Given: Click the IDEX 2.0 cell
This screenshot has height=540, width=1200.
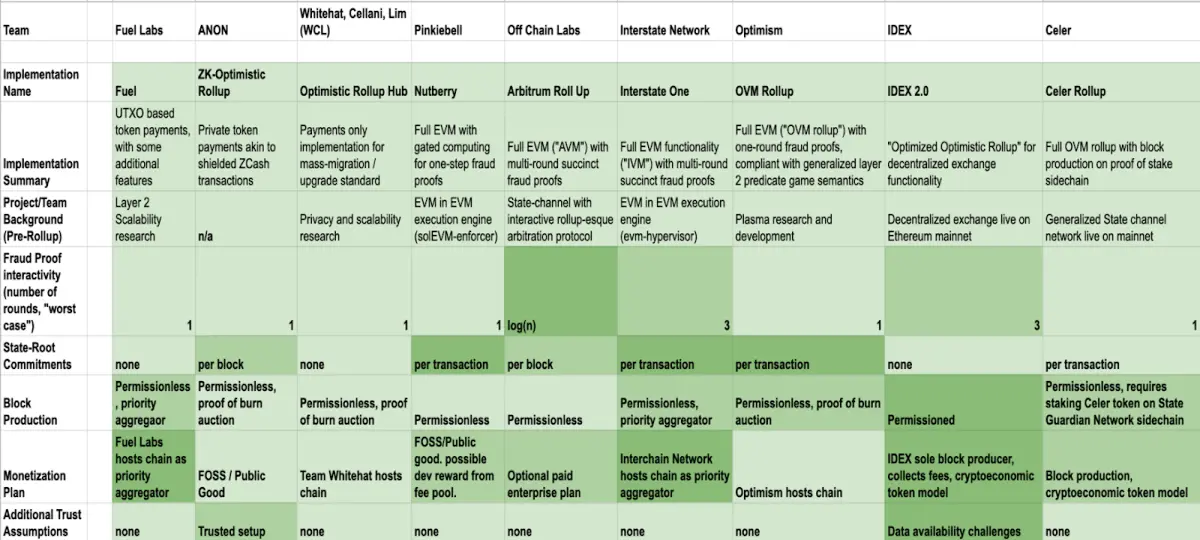Looking at the screenshot, I should point(963,81).
